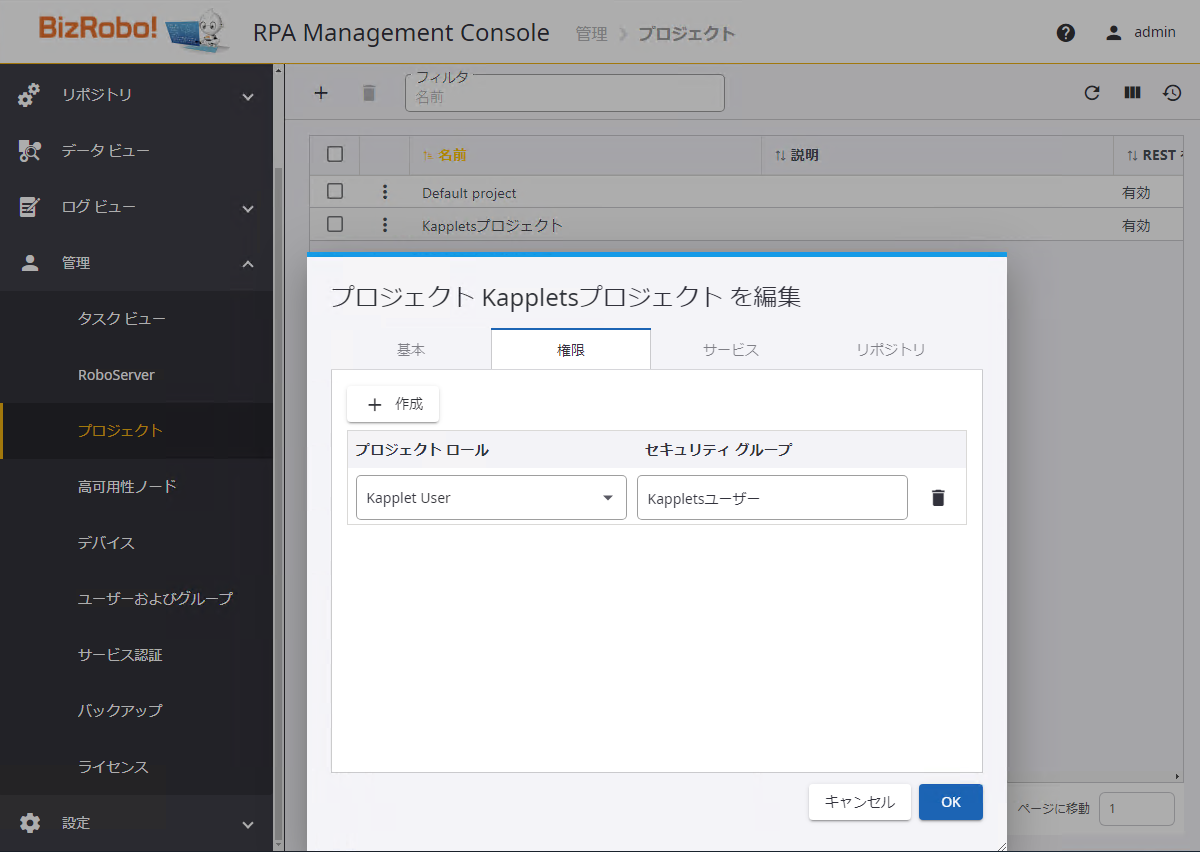
Task: Open ユーザーおよびグループ in sidebar
Action: tap(136, 599)
